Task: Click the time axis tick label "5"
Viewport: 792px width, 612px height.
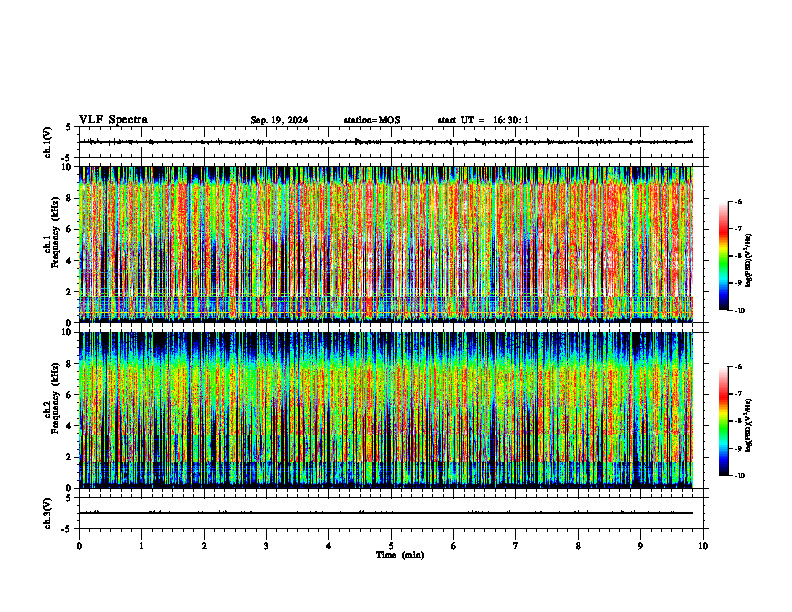Action: click(391, 546)
